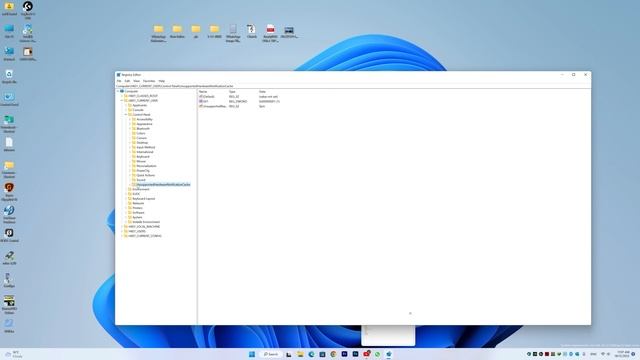This screenshot has width=640, height=360.
Task: Click the Printers key folder icon
Action: 130,208
